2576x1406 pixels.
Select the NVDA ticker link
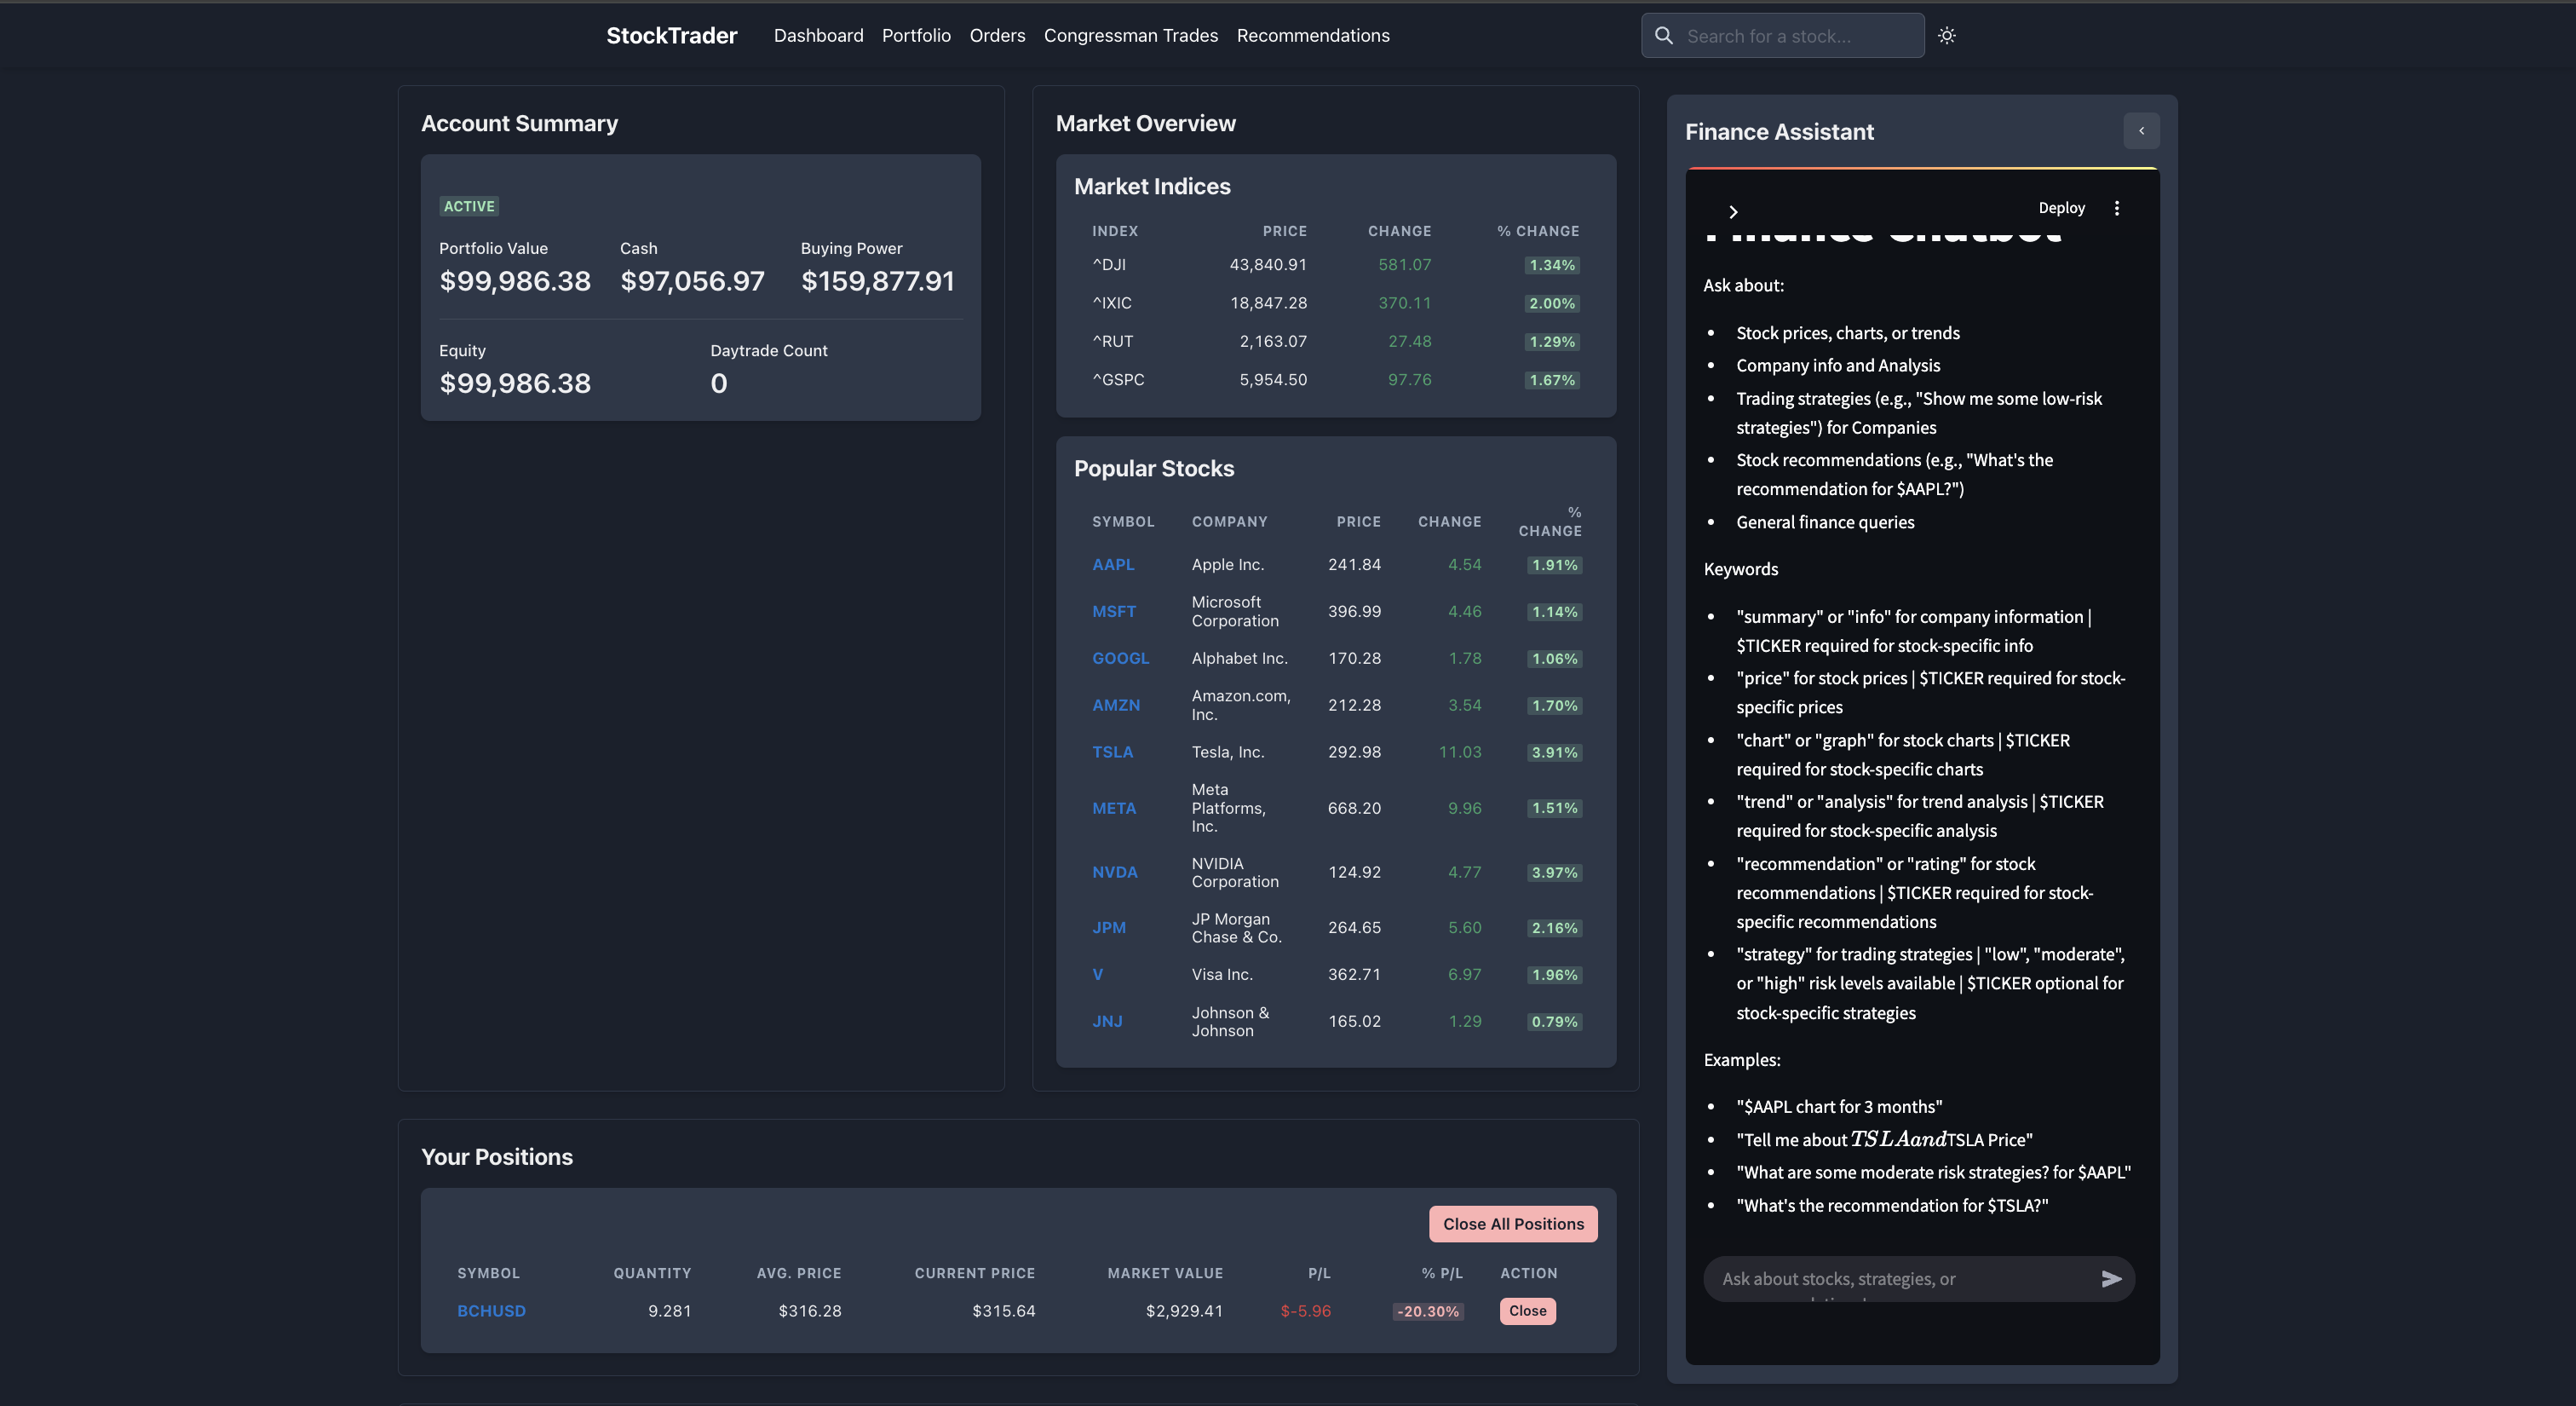(1114, 872)
